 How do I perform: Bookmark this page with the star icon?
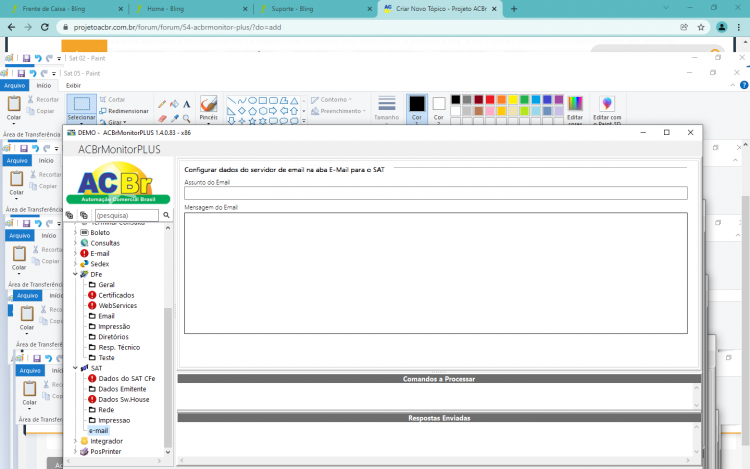click(701, 27)
